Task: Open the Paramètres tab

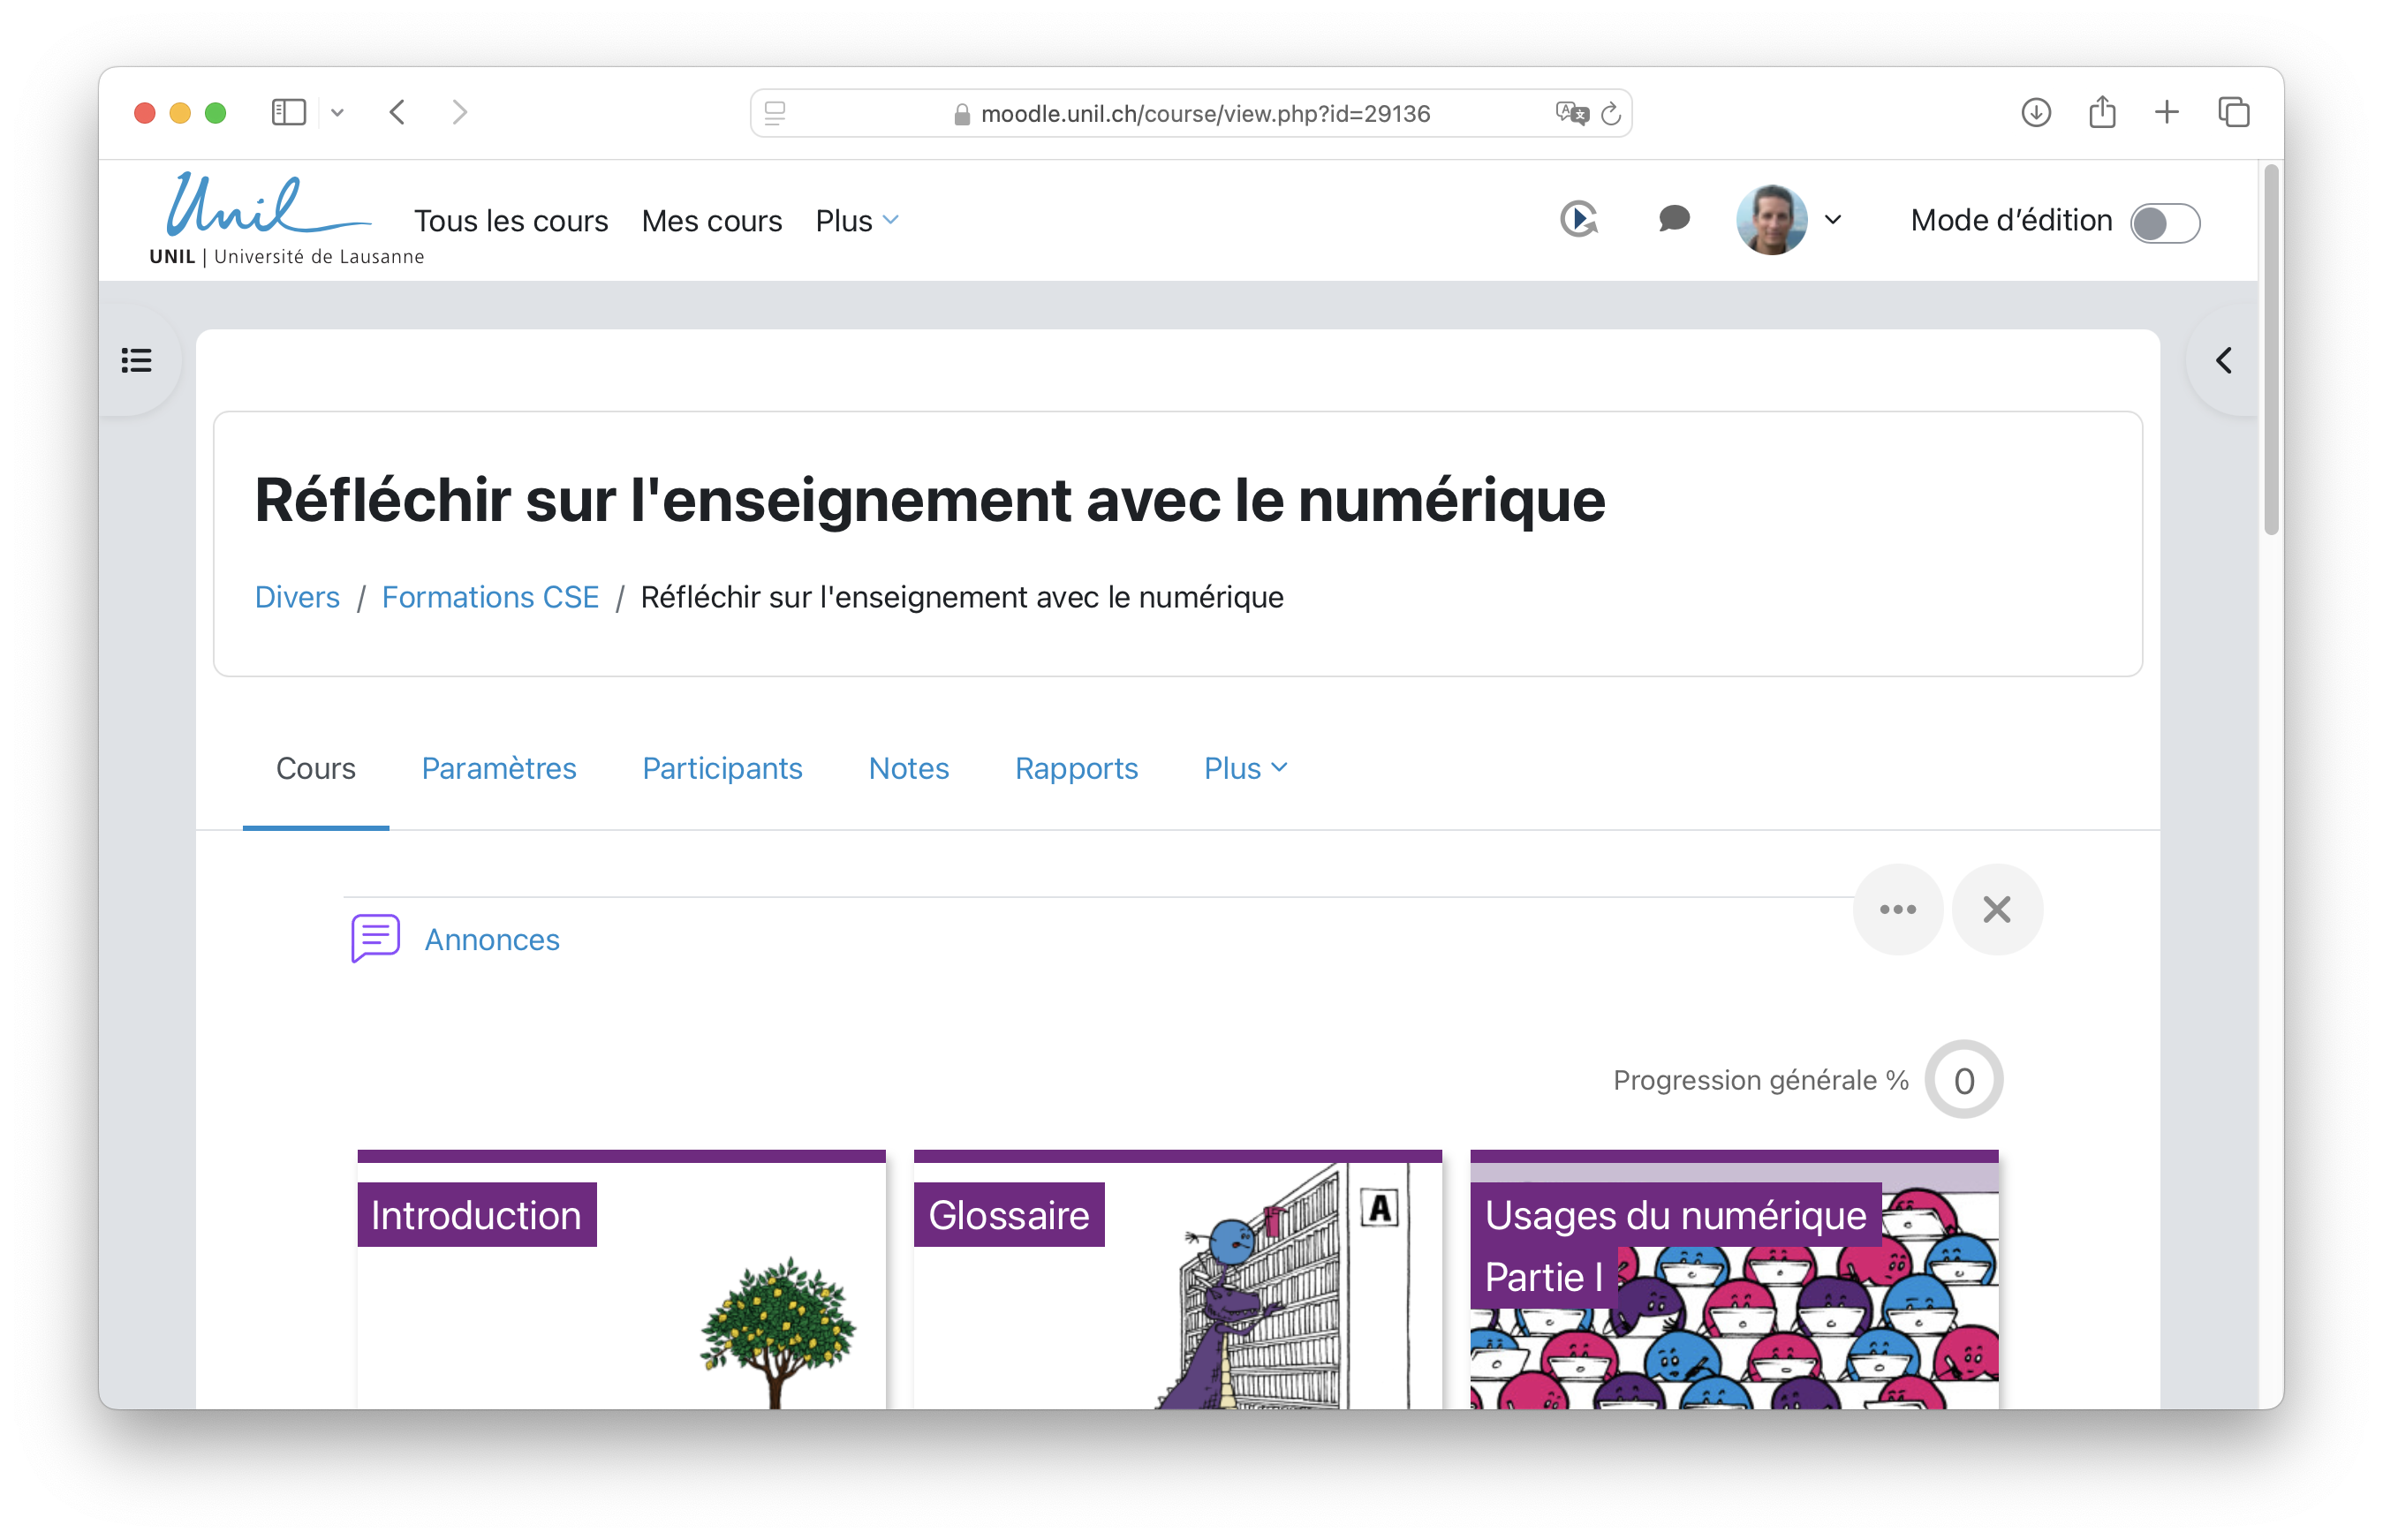Action: tap(498, 768)
